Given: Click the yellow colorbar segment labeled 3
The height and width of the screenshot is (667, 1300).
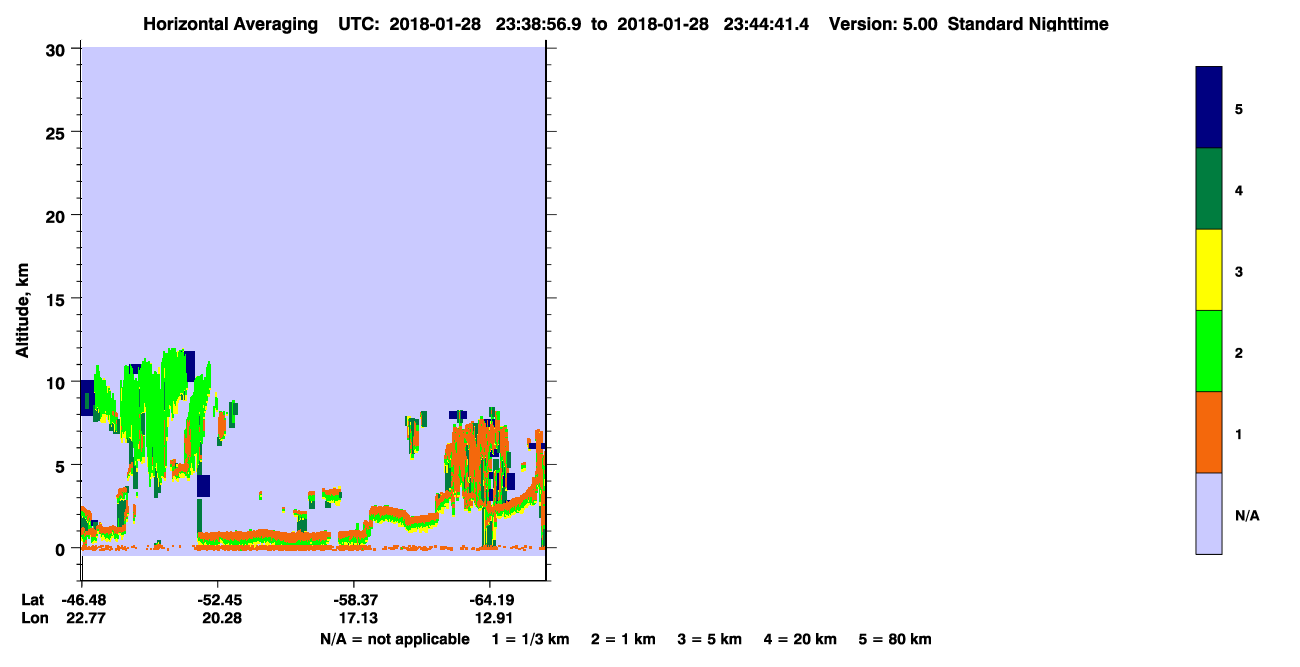Looking at the screenshot, I should [1209, 270].
